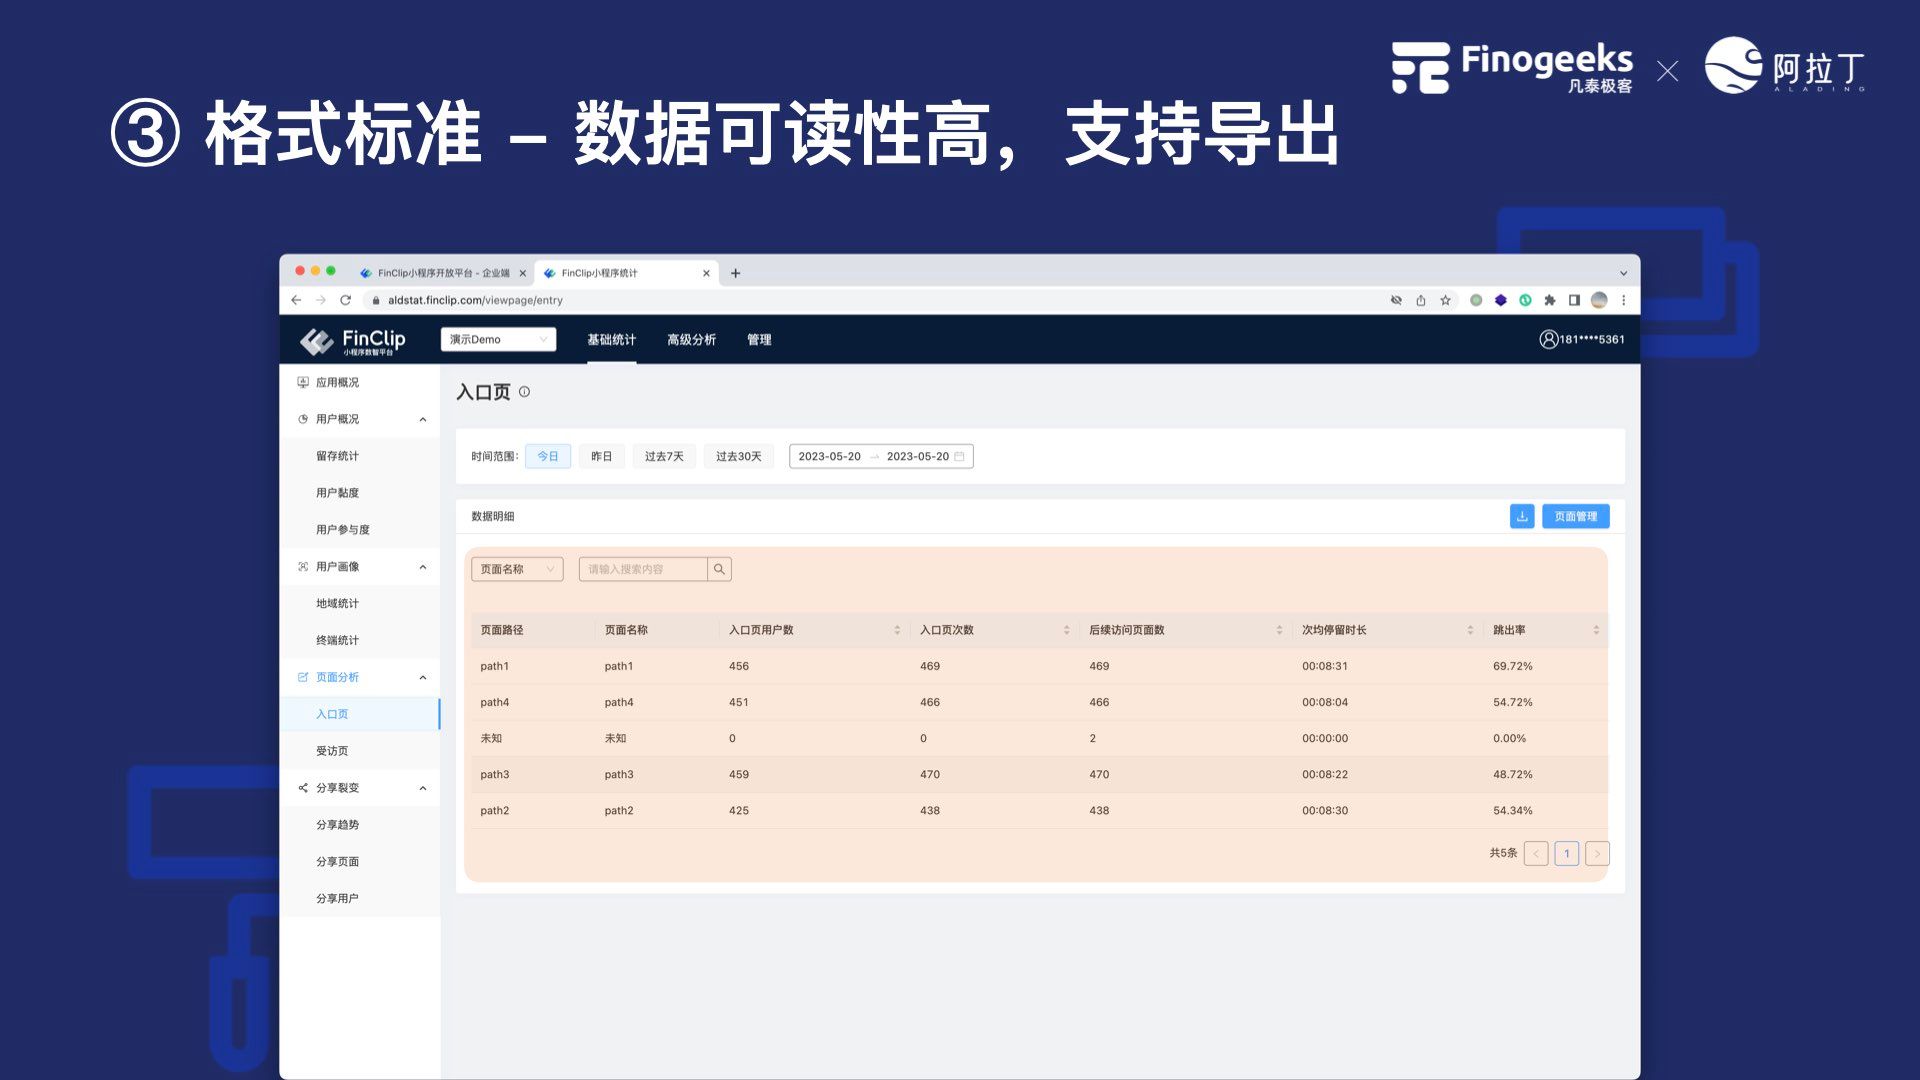The image size is (1920, 1080).
Task: Select the 过去30天 time range option
Action: (x=738, y=456)
